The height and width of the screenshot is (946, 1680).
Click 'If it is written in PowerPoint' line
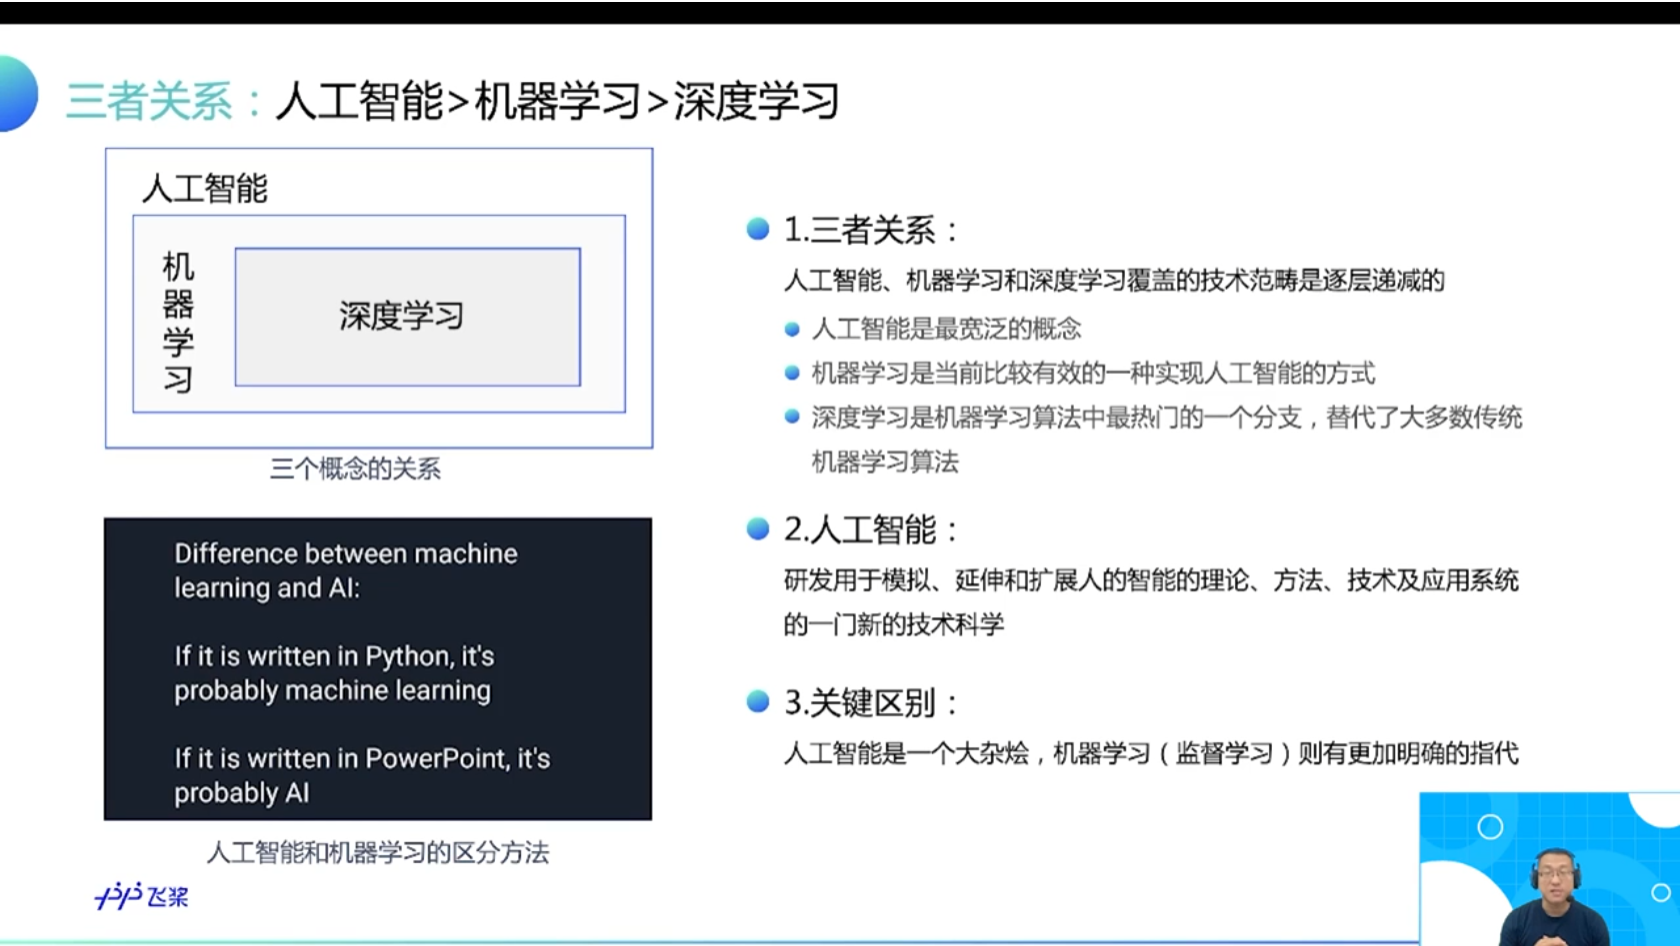click(x=362, y=758)
